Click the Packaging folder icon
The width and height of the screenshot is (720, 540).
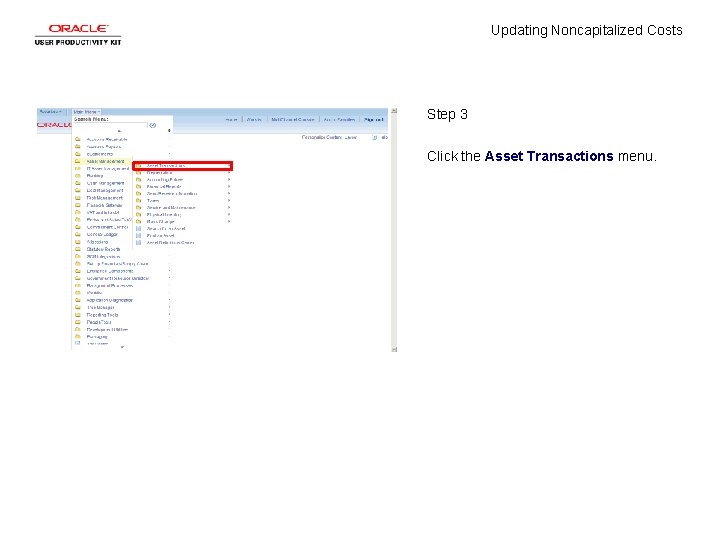(78, 337)
